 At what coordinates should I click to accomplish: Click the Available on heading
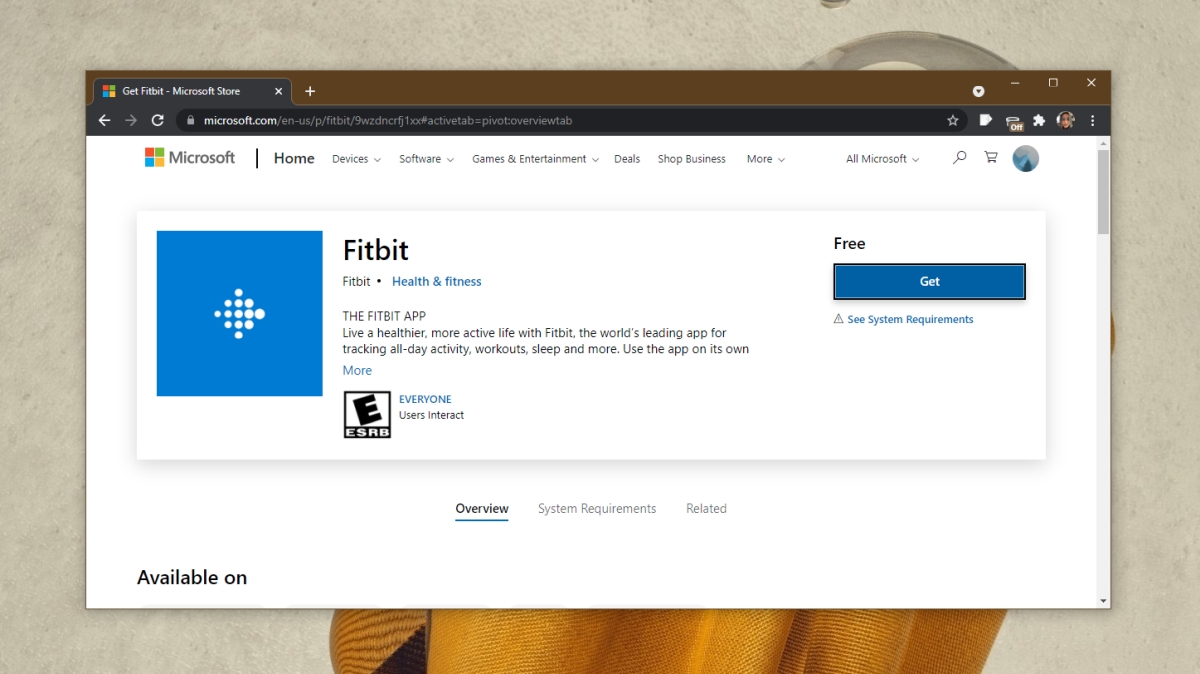coord(192,578)
